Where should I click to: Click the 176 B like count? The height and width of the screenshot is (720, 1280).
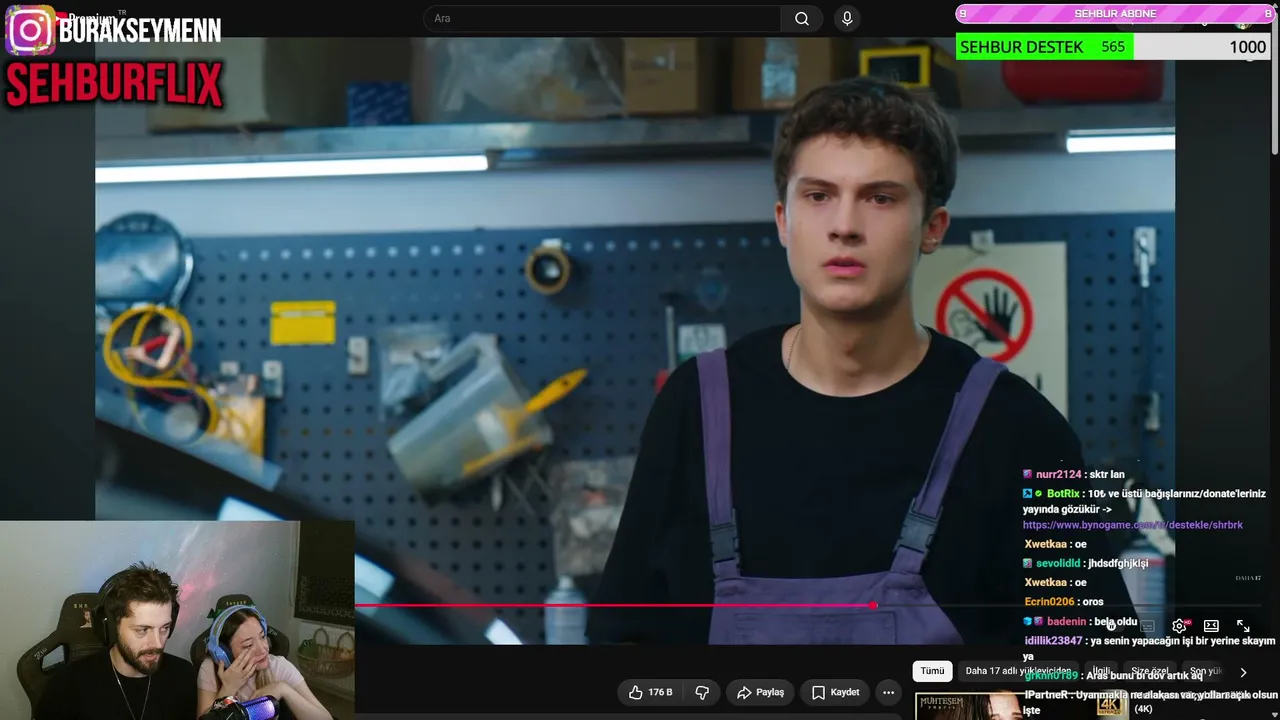660,692
